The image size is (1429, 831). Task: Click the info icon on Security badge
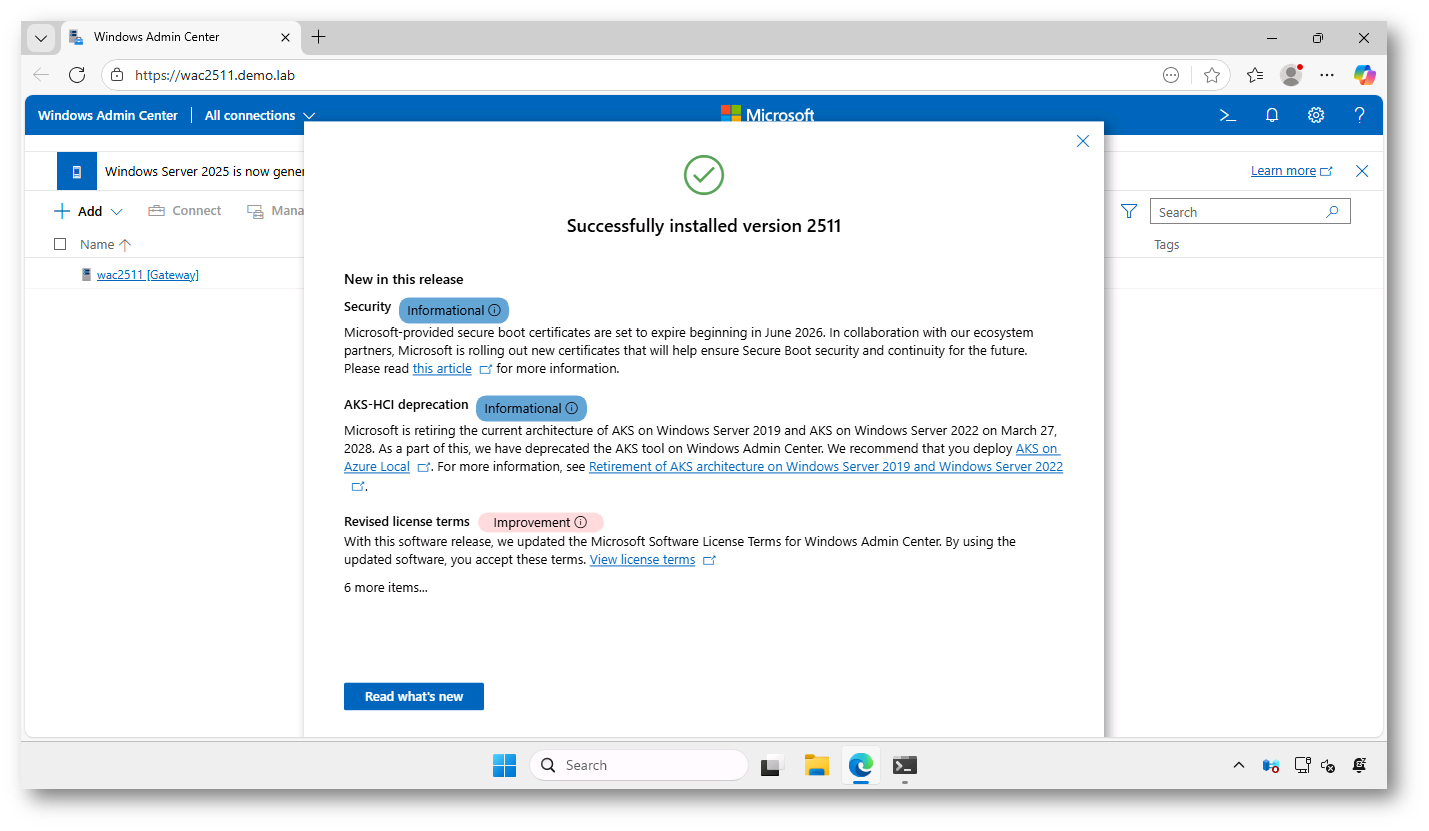pos(494,310)
